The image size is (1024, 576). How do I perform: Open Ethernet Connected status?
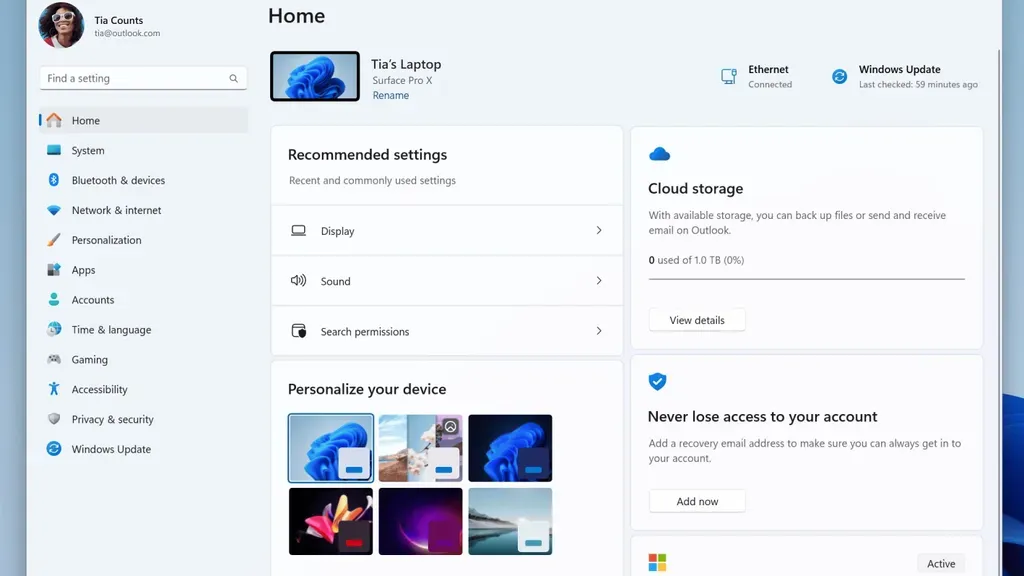pos(756,76)
